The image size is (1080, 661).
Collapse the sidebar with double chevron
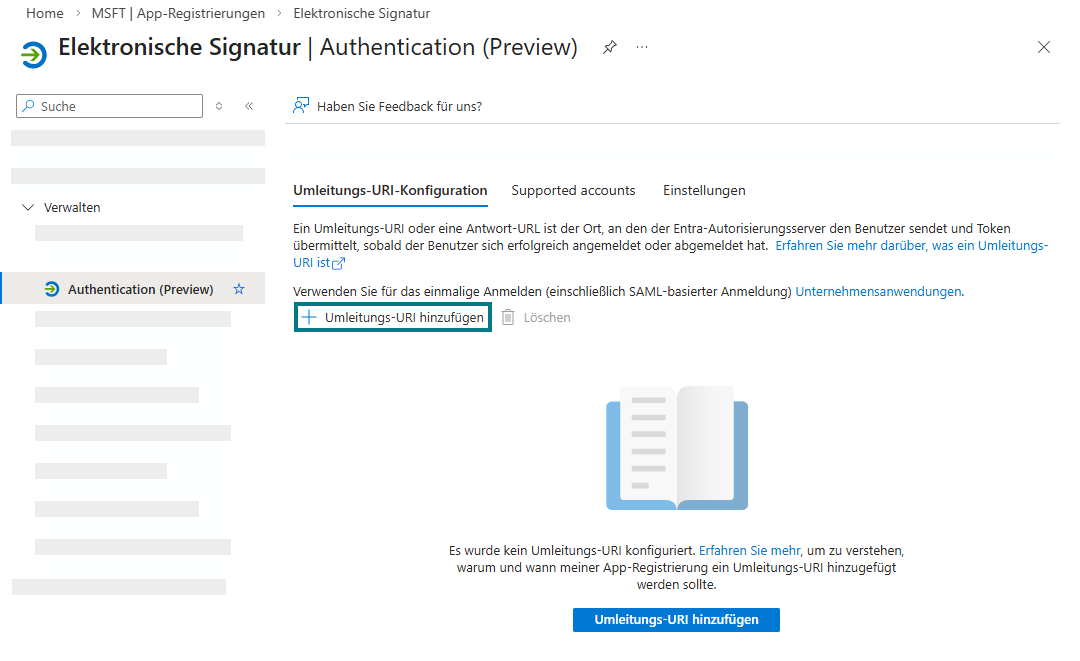[x=249, y=106]
